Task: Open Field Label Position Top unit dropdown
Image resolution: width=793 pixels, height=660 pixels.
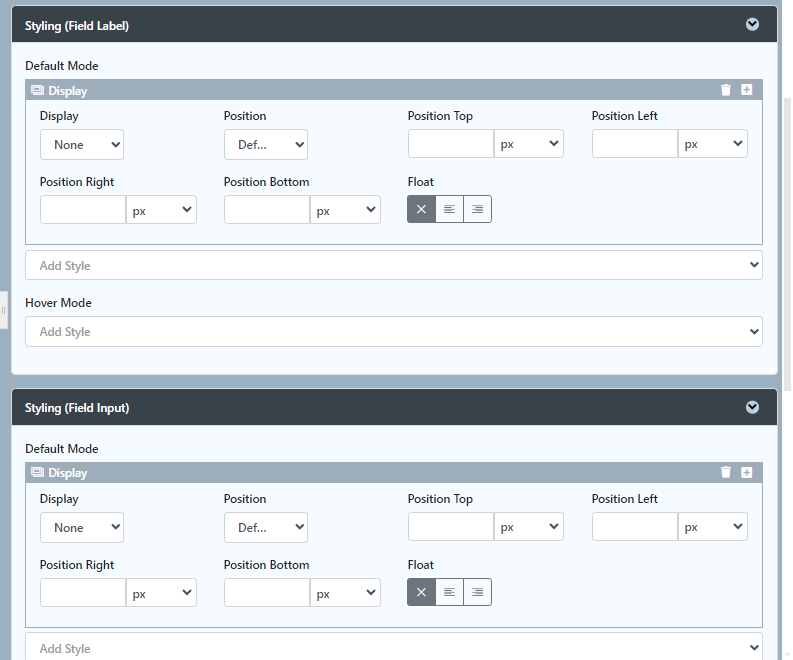Action: 529,144
